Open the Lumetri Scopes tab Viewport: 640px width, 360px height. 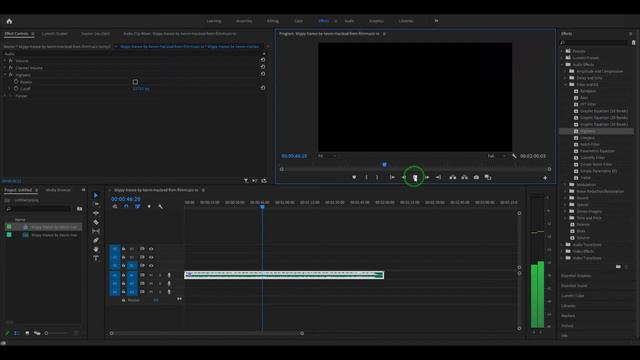point(55,34)
